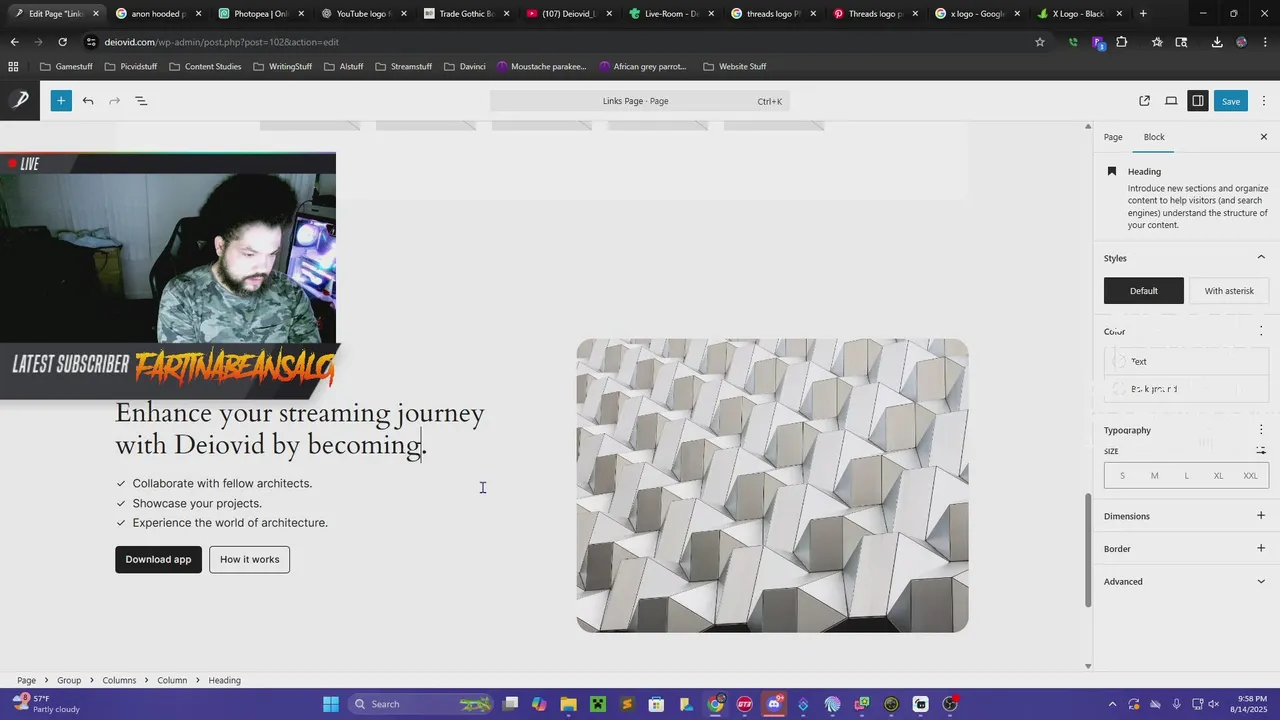Save the page
Image resolution: width=1280 pixels, height=720 pixels.
point(1231,101)
